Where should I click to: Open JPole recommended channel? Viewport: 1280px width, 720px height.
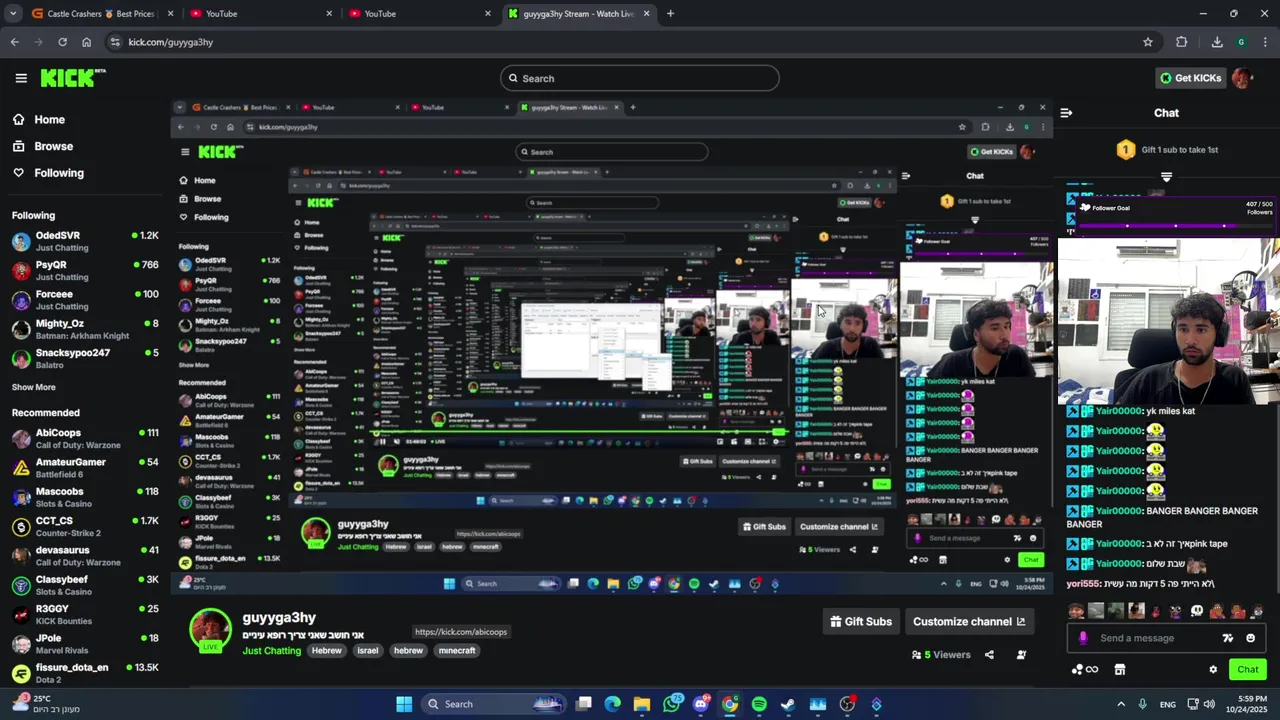point(85,643)
